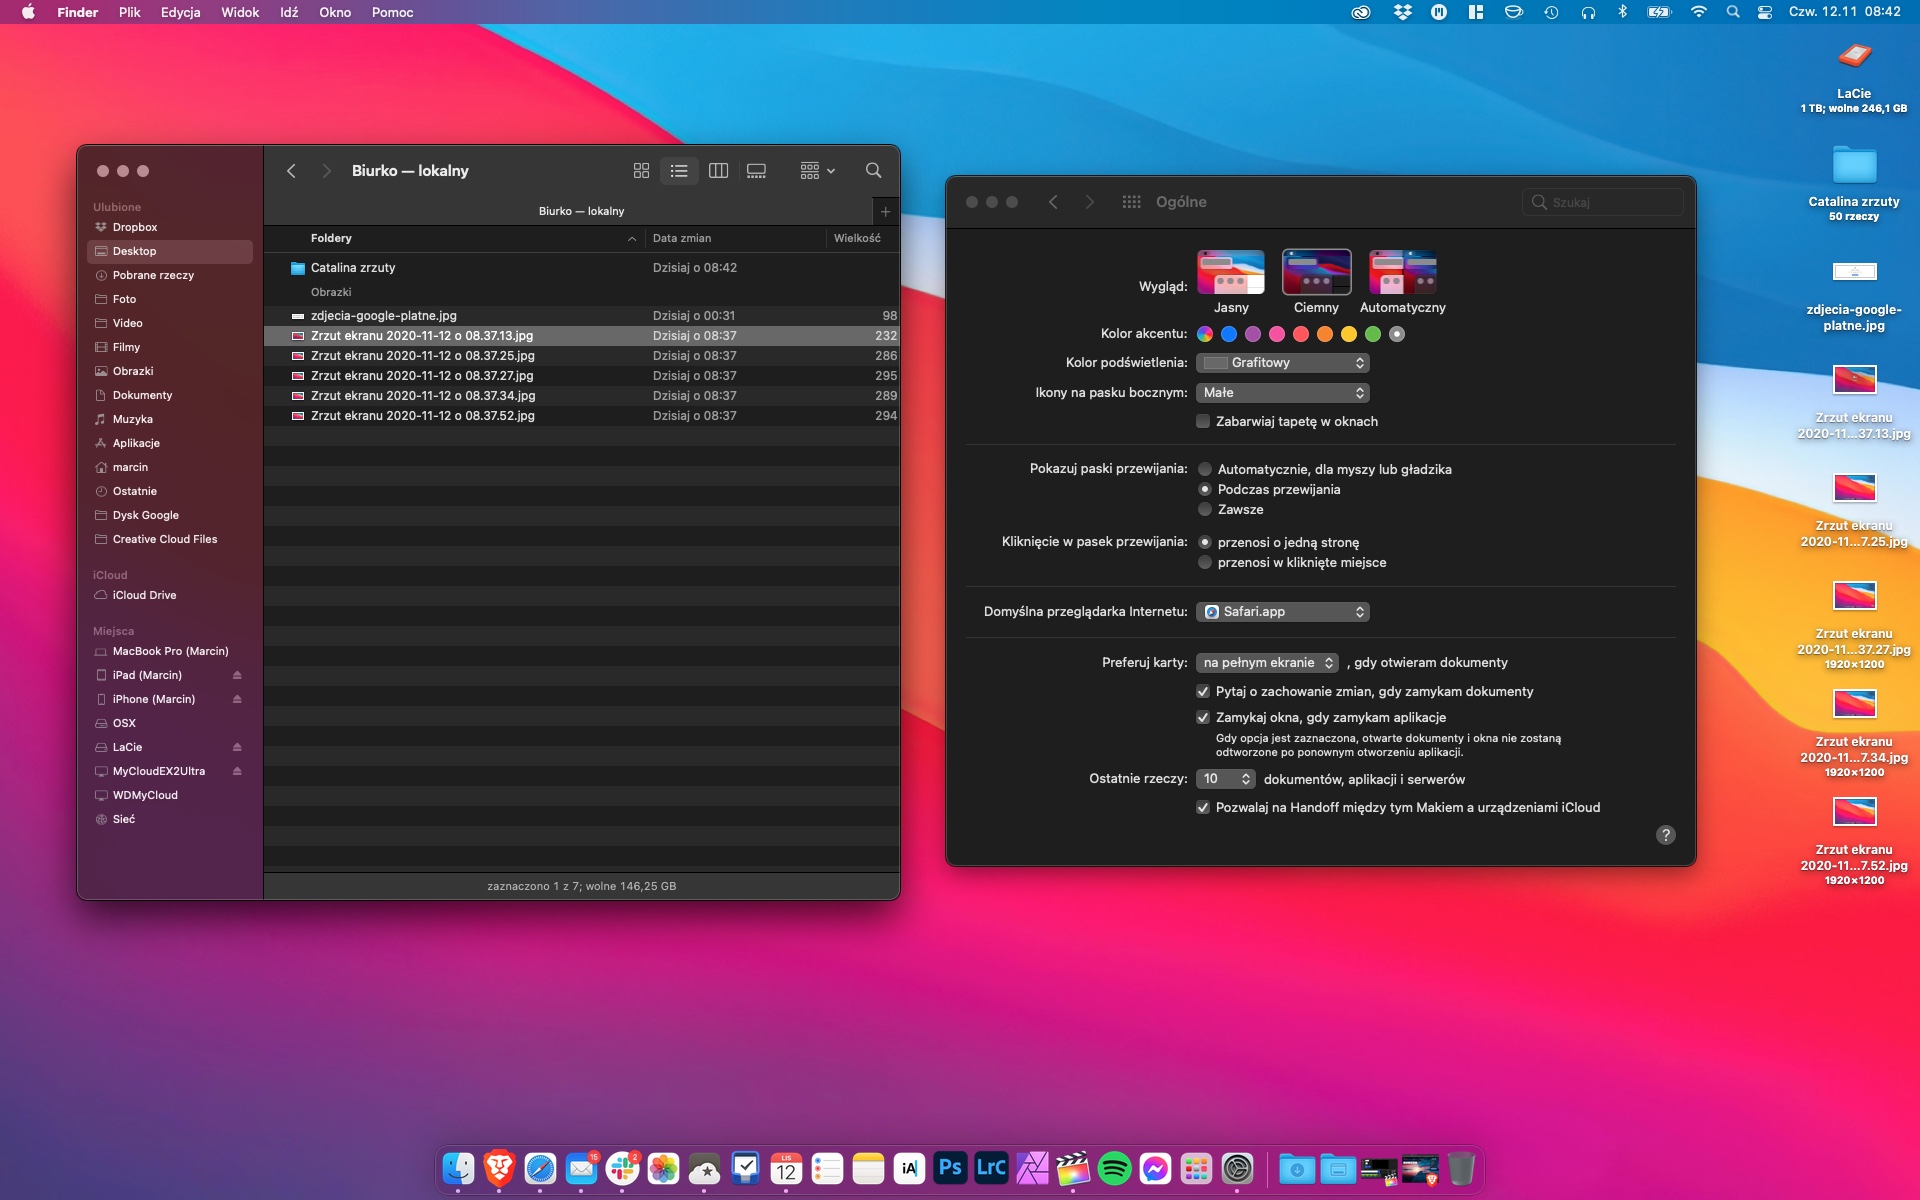The height and width of the screenshot is (1200, 1920).
Task: Toggle Handoff checkbox
Action: pyautogui.click(x=1203, y=807)
